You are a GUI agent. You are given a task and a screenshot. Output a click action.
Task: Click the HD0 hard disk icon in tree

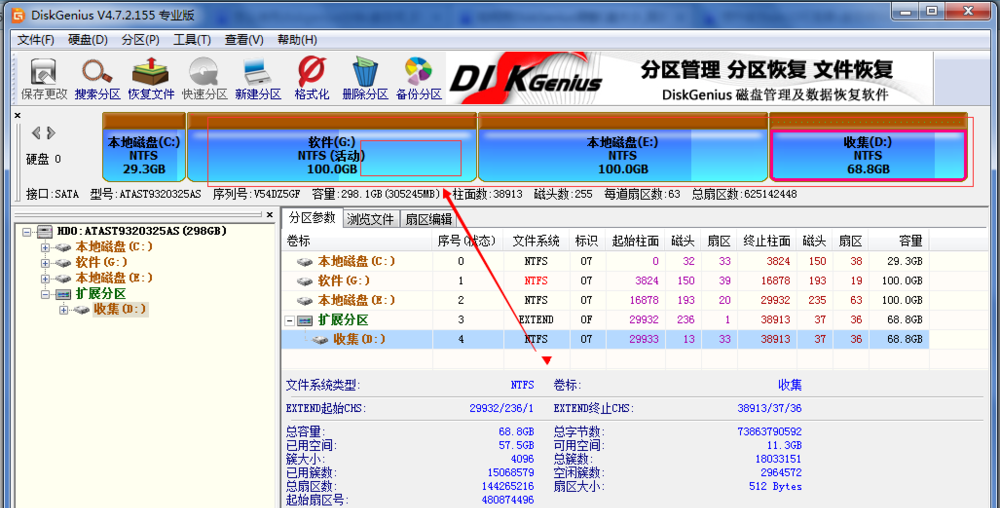pos(45,231)
